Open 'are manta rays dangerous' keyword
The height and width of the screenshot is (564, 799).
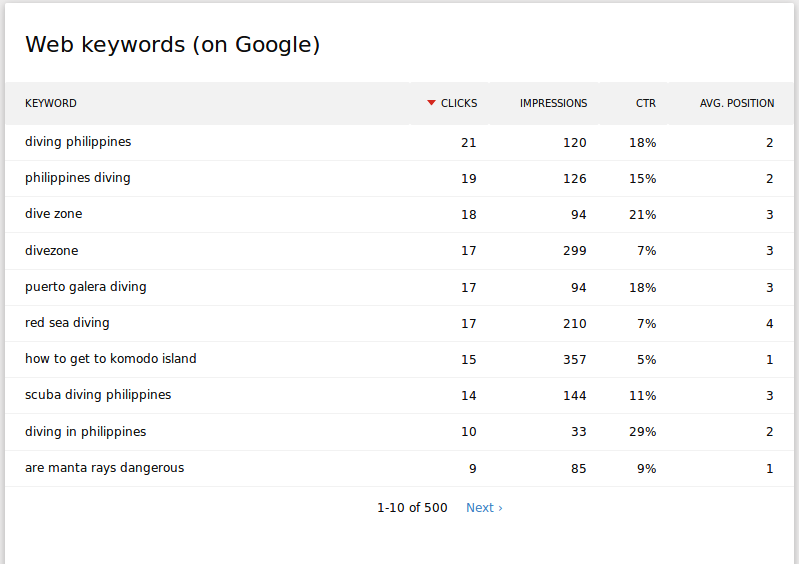105,468
